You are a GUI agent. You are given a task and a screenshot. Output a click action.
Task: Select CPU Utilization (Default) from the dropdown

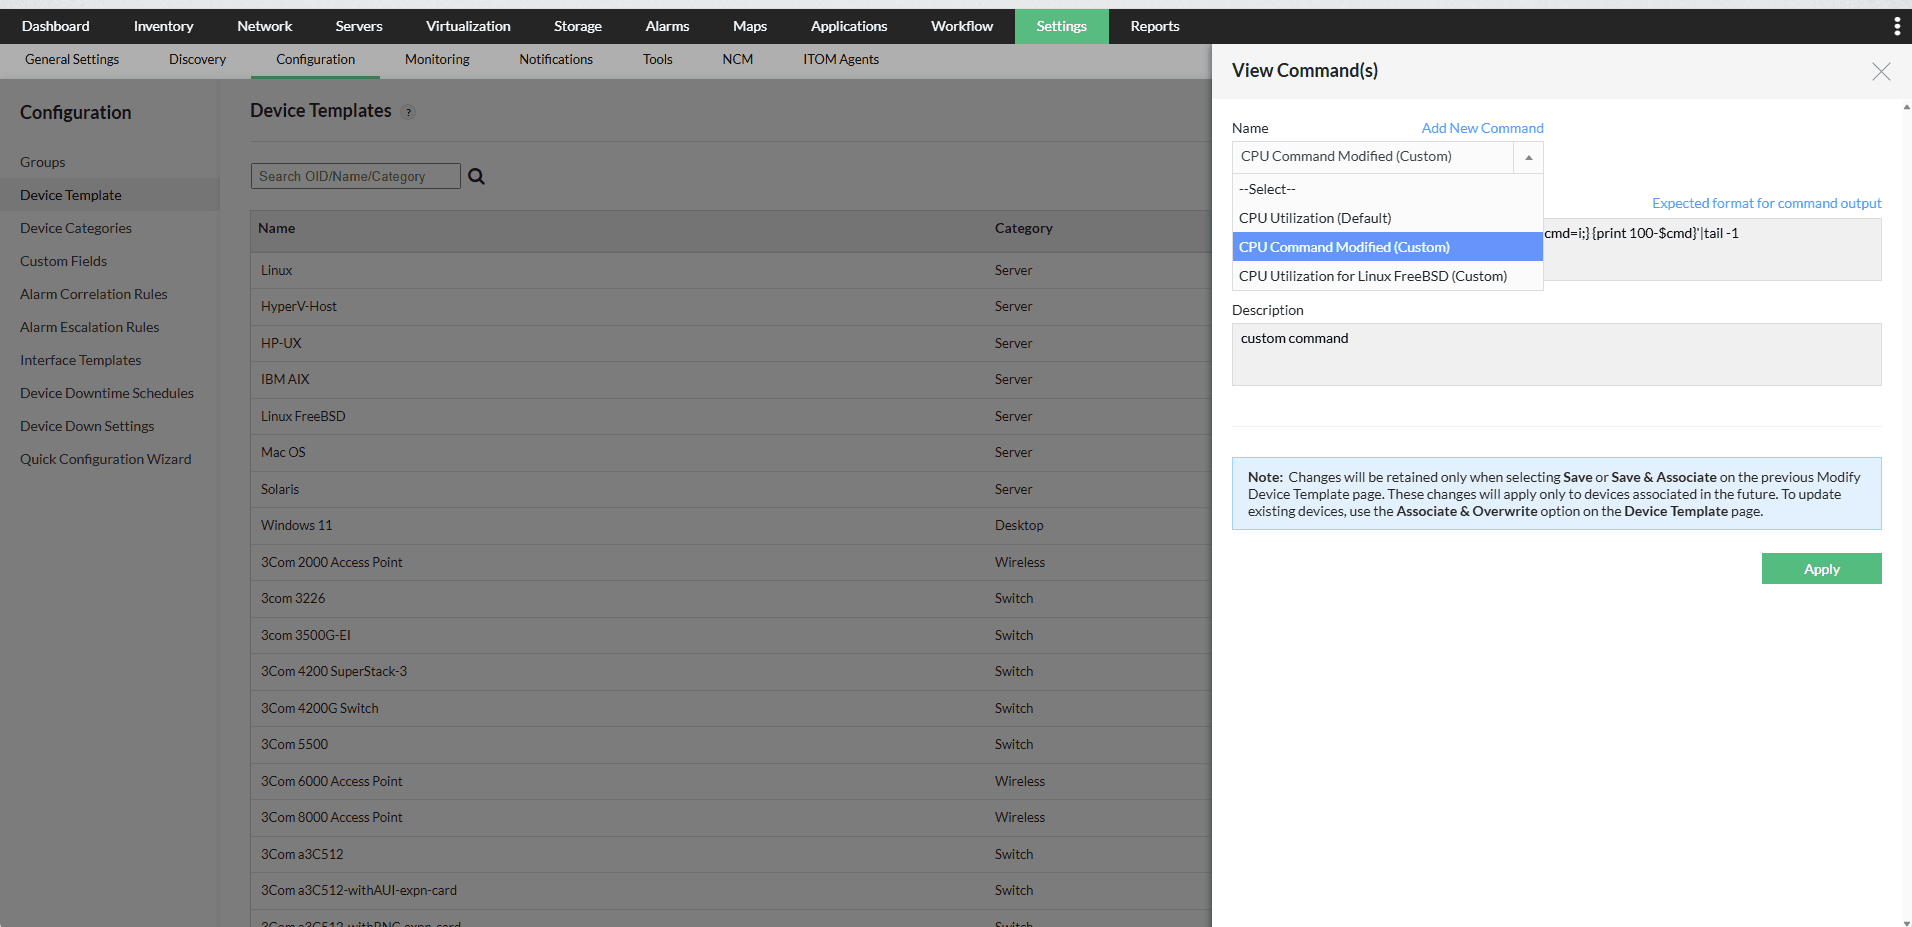[x=1314, y=217]
